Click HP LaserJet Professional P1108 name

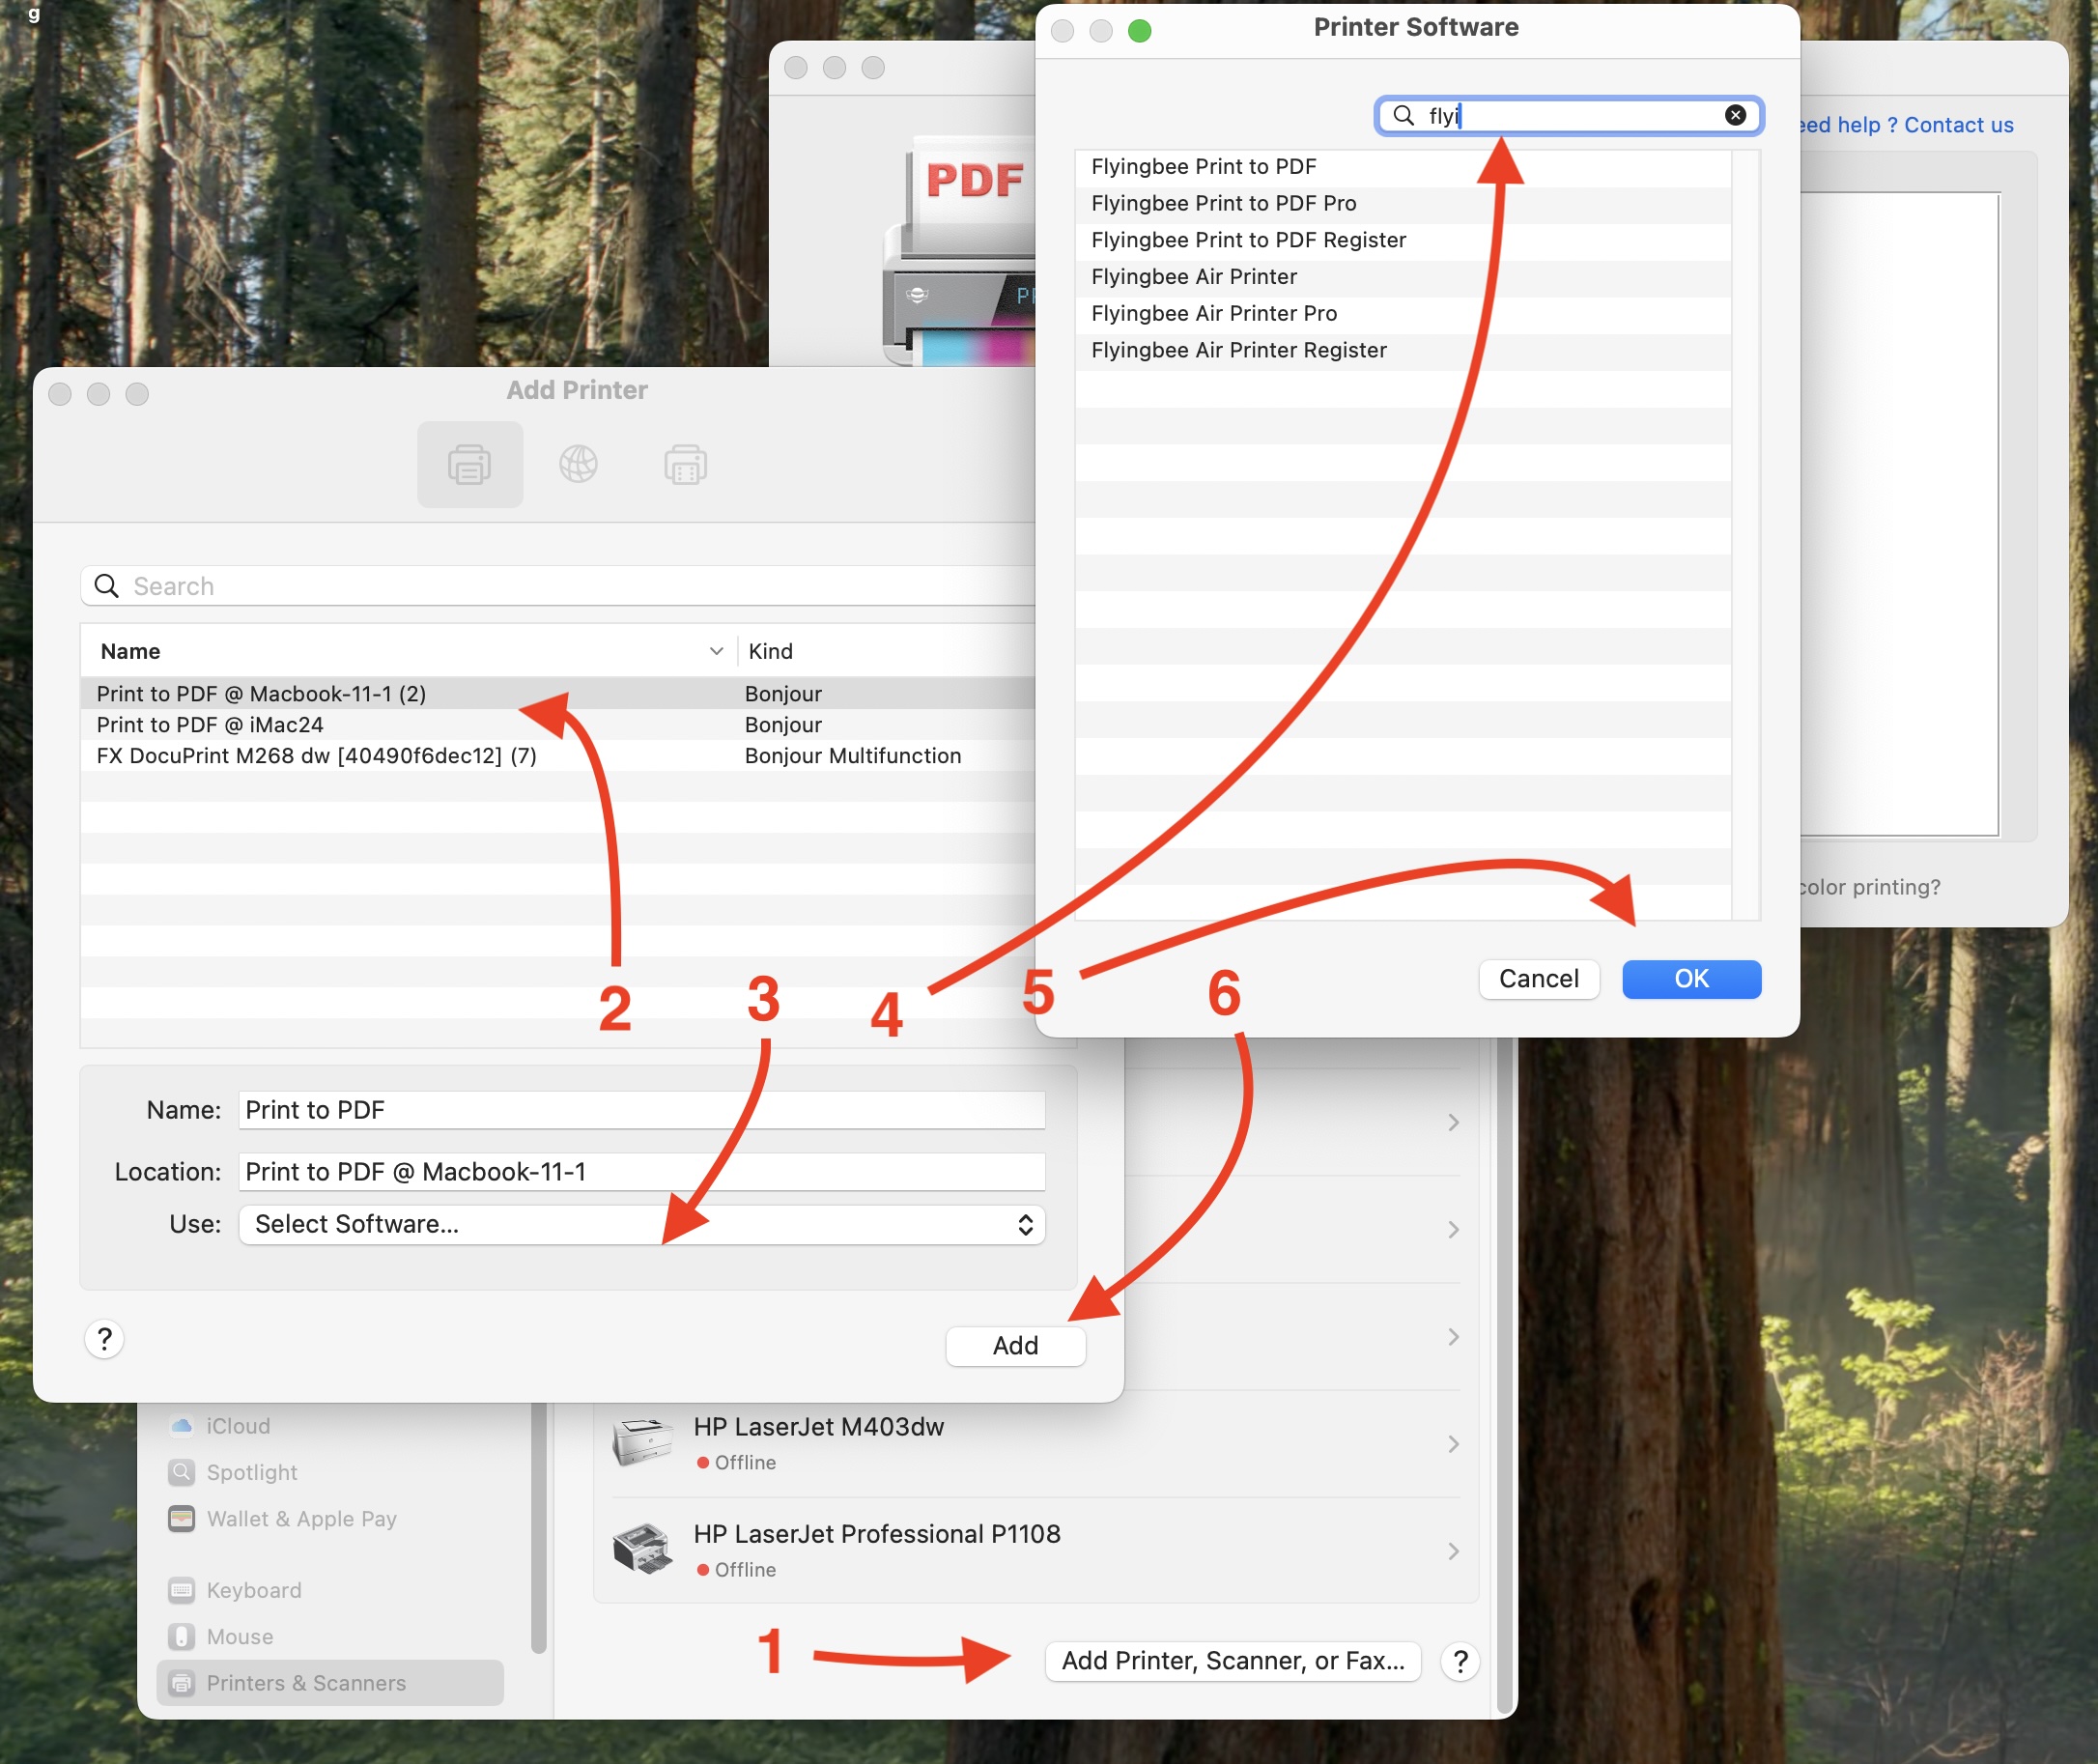click(x=877, y=1534)
